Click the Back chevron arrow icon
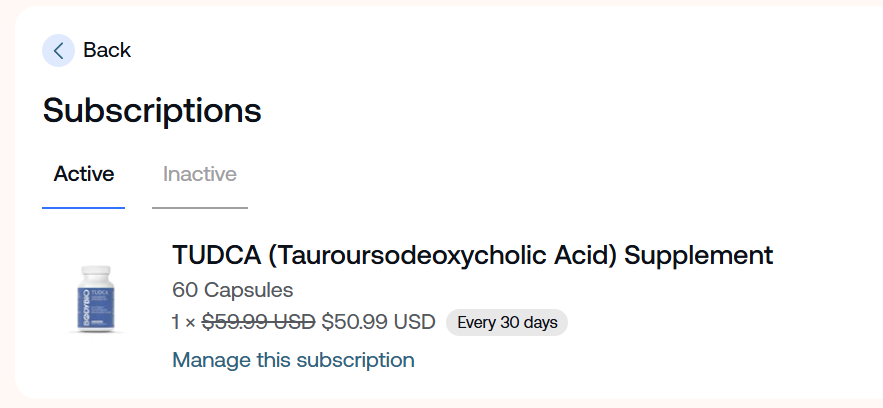The image size is (883, 408). pyautogui.click(x=58, y=51)
